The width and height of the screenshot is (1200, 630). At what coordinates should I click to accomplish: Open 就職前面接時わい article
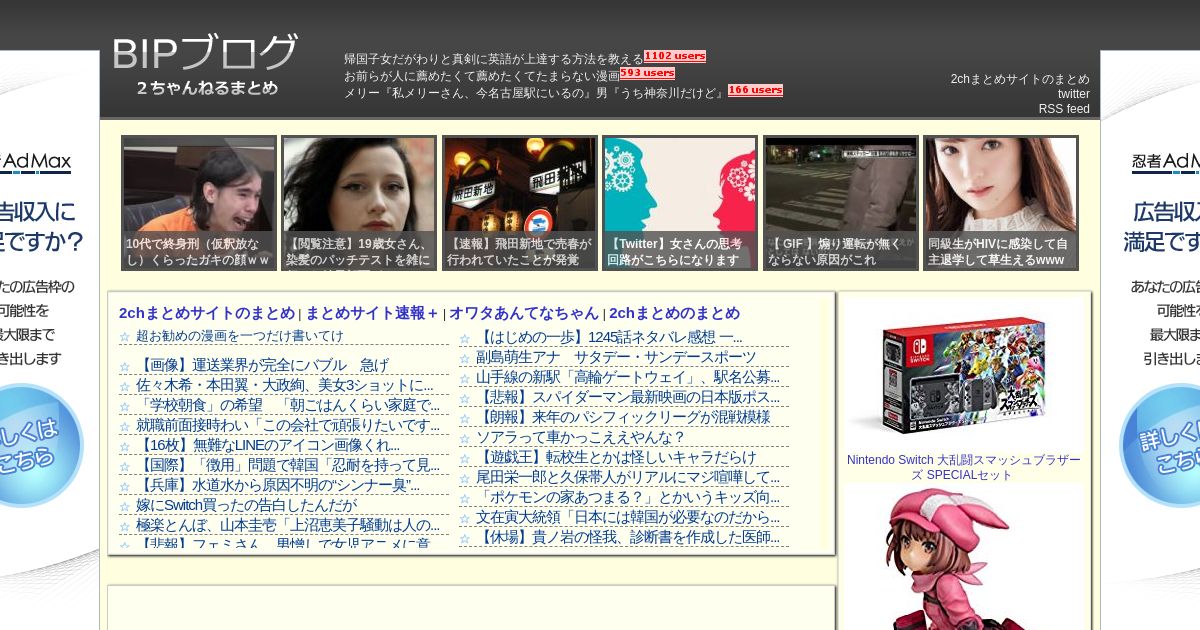(x=288, y=425)
